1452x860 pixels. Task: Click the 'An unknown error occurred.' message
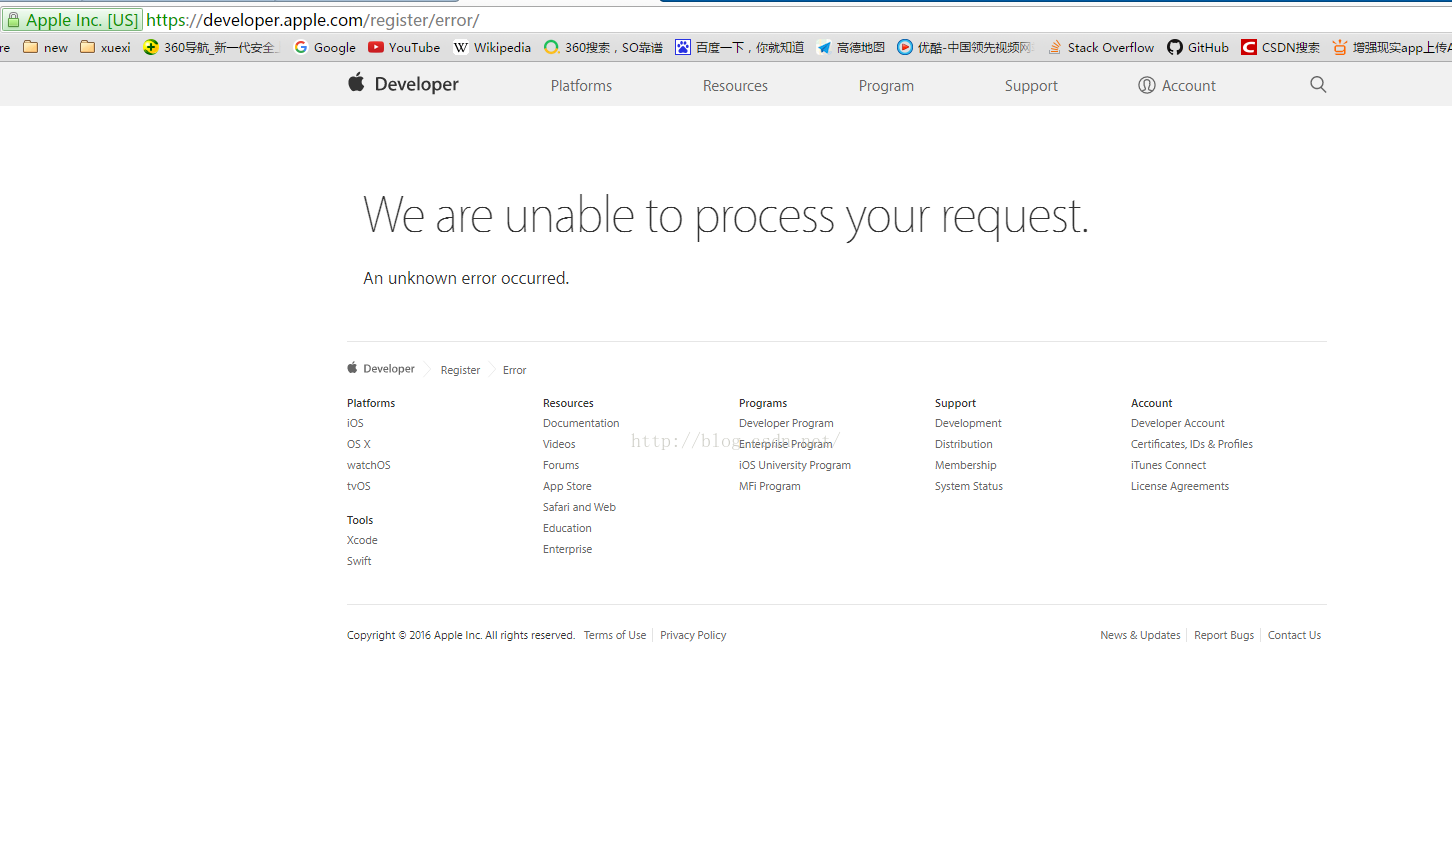coord(466,278)
